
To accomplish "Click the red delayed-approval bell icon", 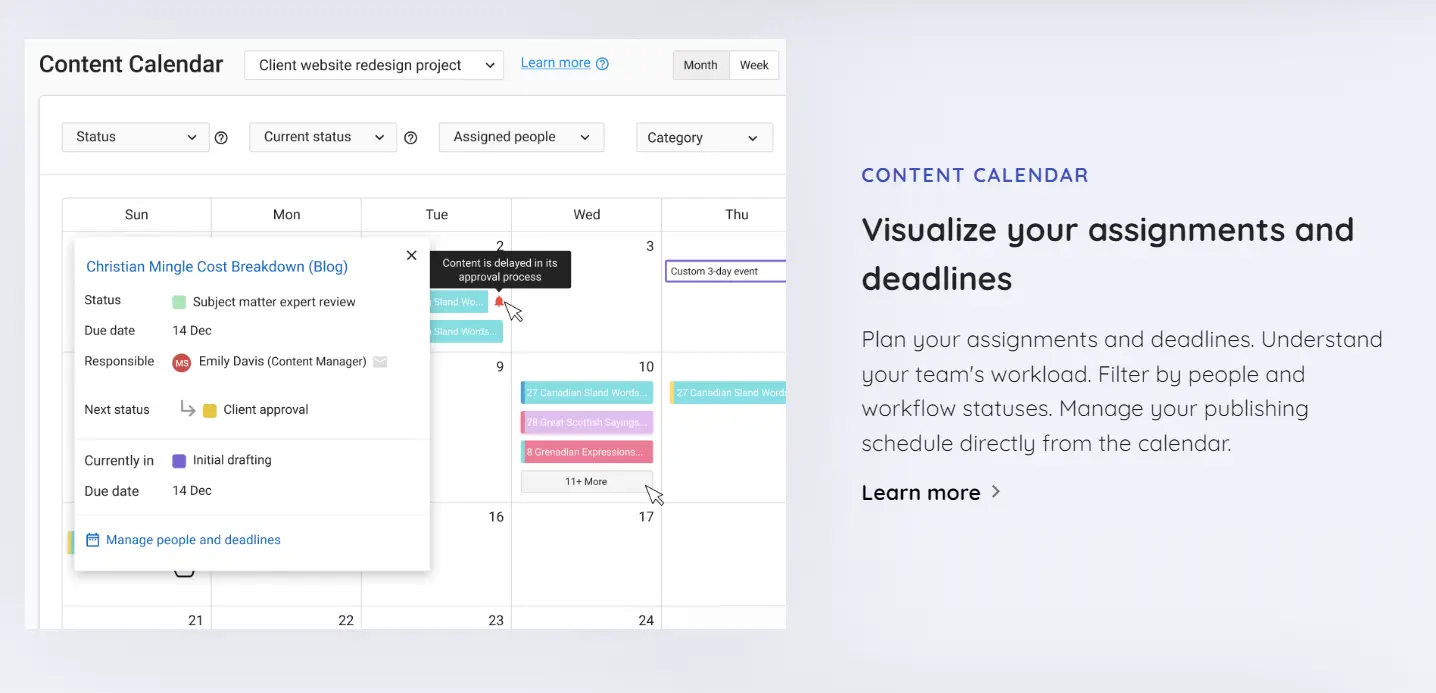I will [x=500, y=301].
